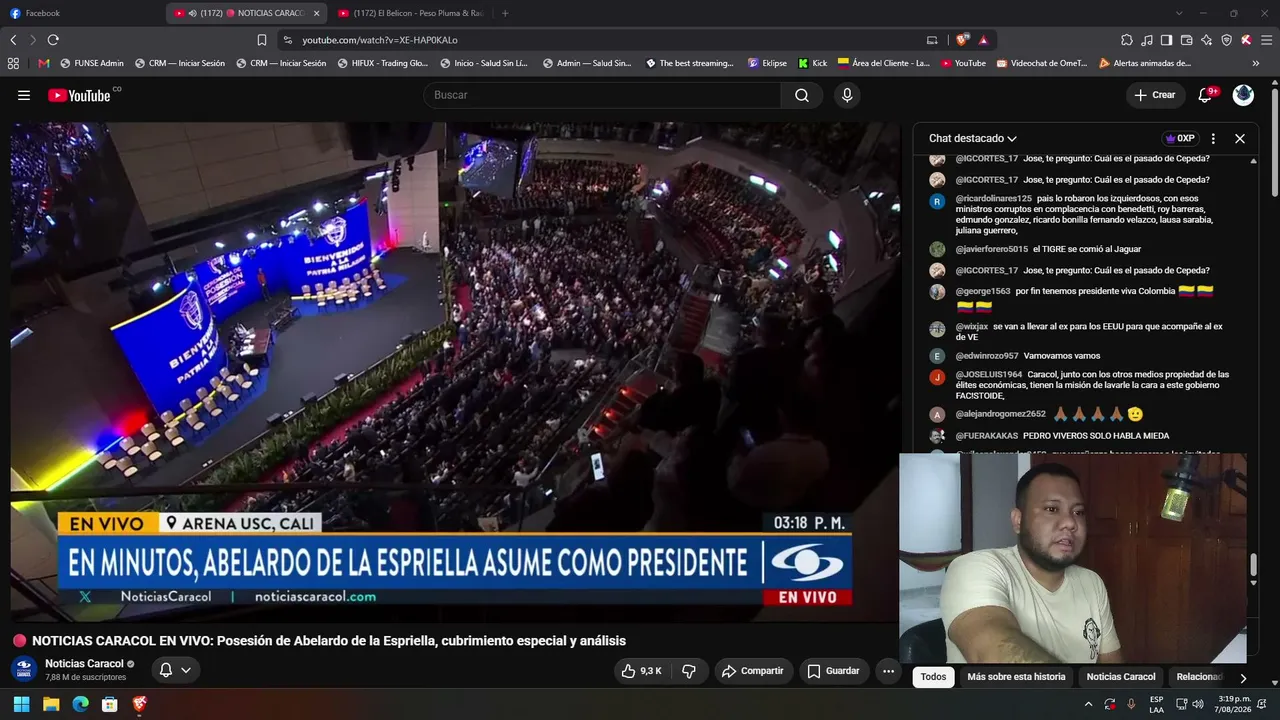Screen dimensions: 1280x720
Task: Show hidden bookmarks with the chevron
Action: 1256,63
